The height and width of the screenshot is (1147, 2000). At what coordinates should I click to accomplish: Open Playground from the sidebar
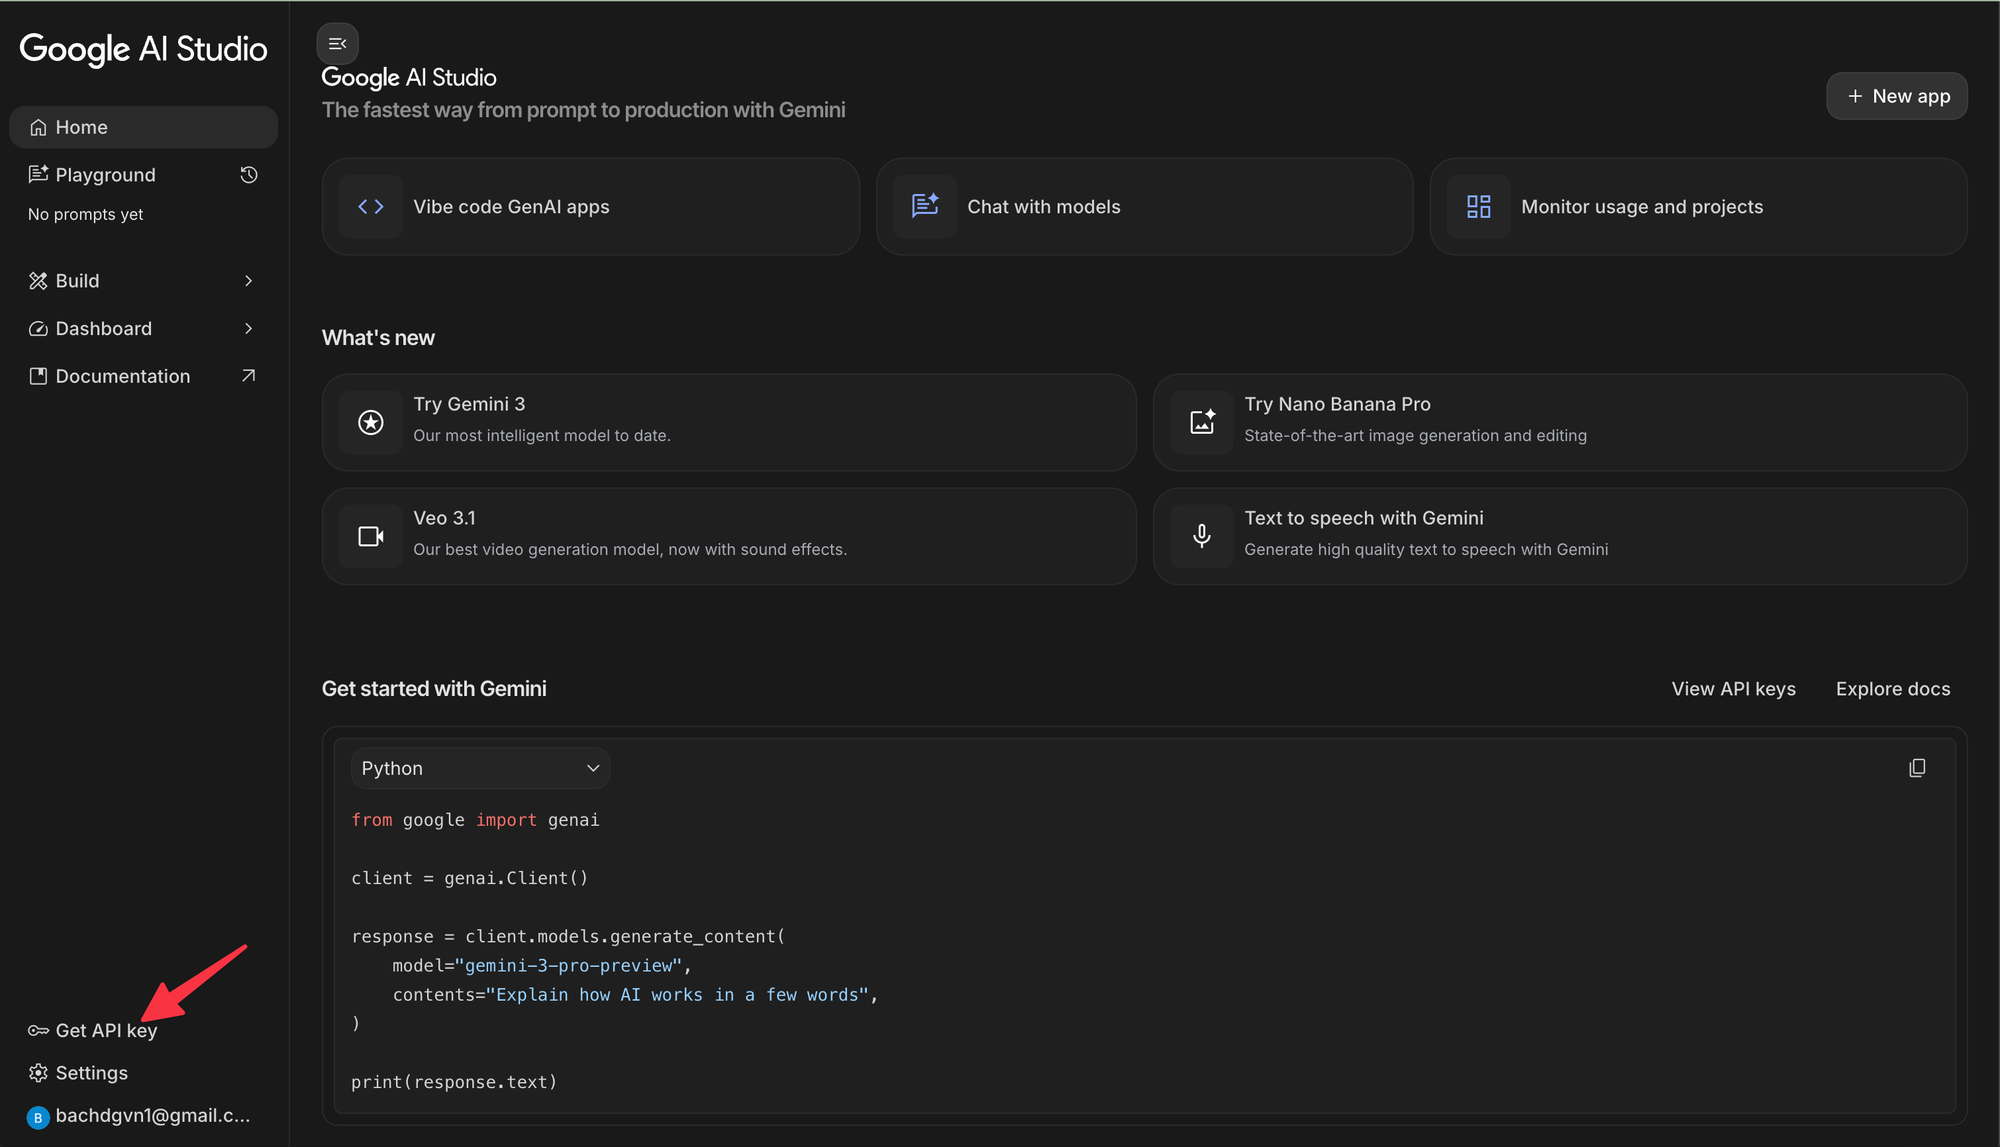click(x=105, y=175)
